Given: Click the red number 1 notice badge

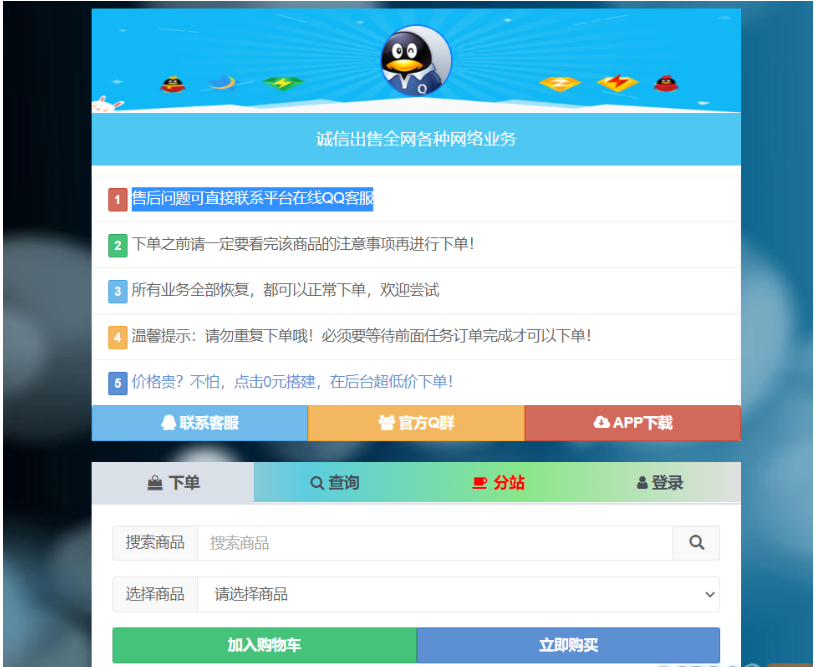Looking at the screenshot, I should [x=118, y=199].
